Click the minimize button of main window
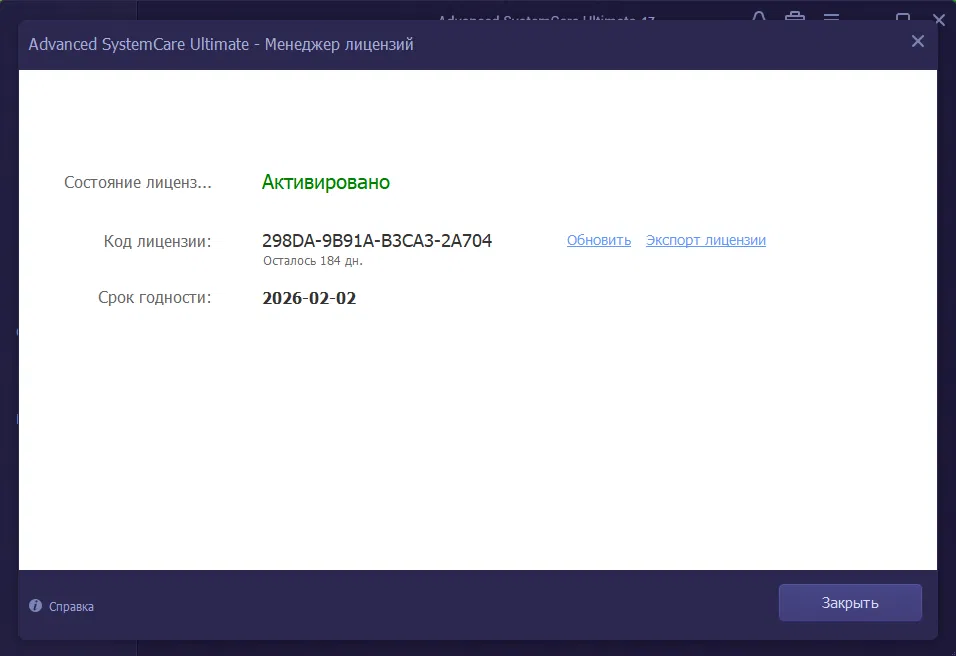 coord(868,18)
